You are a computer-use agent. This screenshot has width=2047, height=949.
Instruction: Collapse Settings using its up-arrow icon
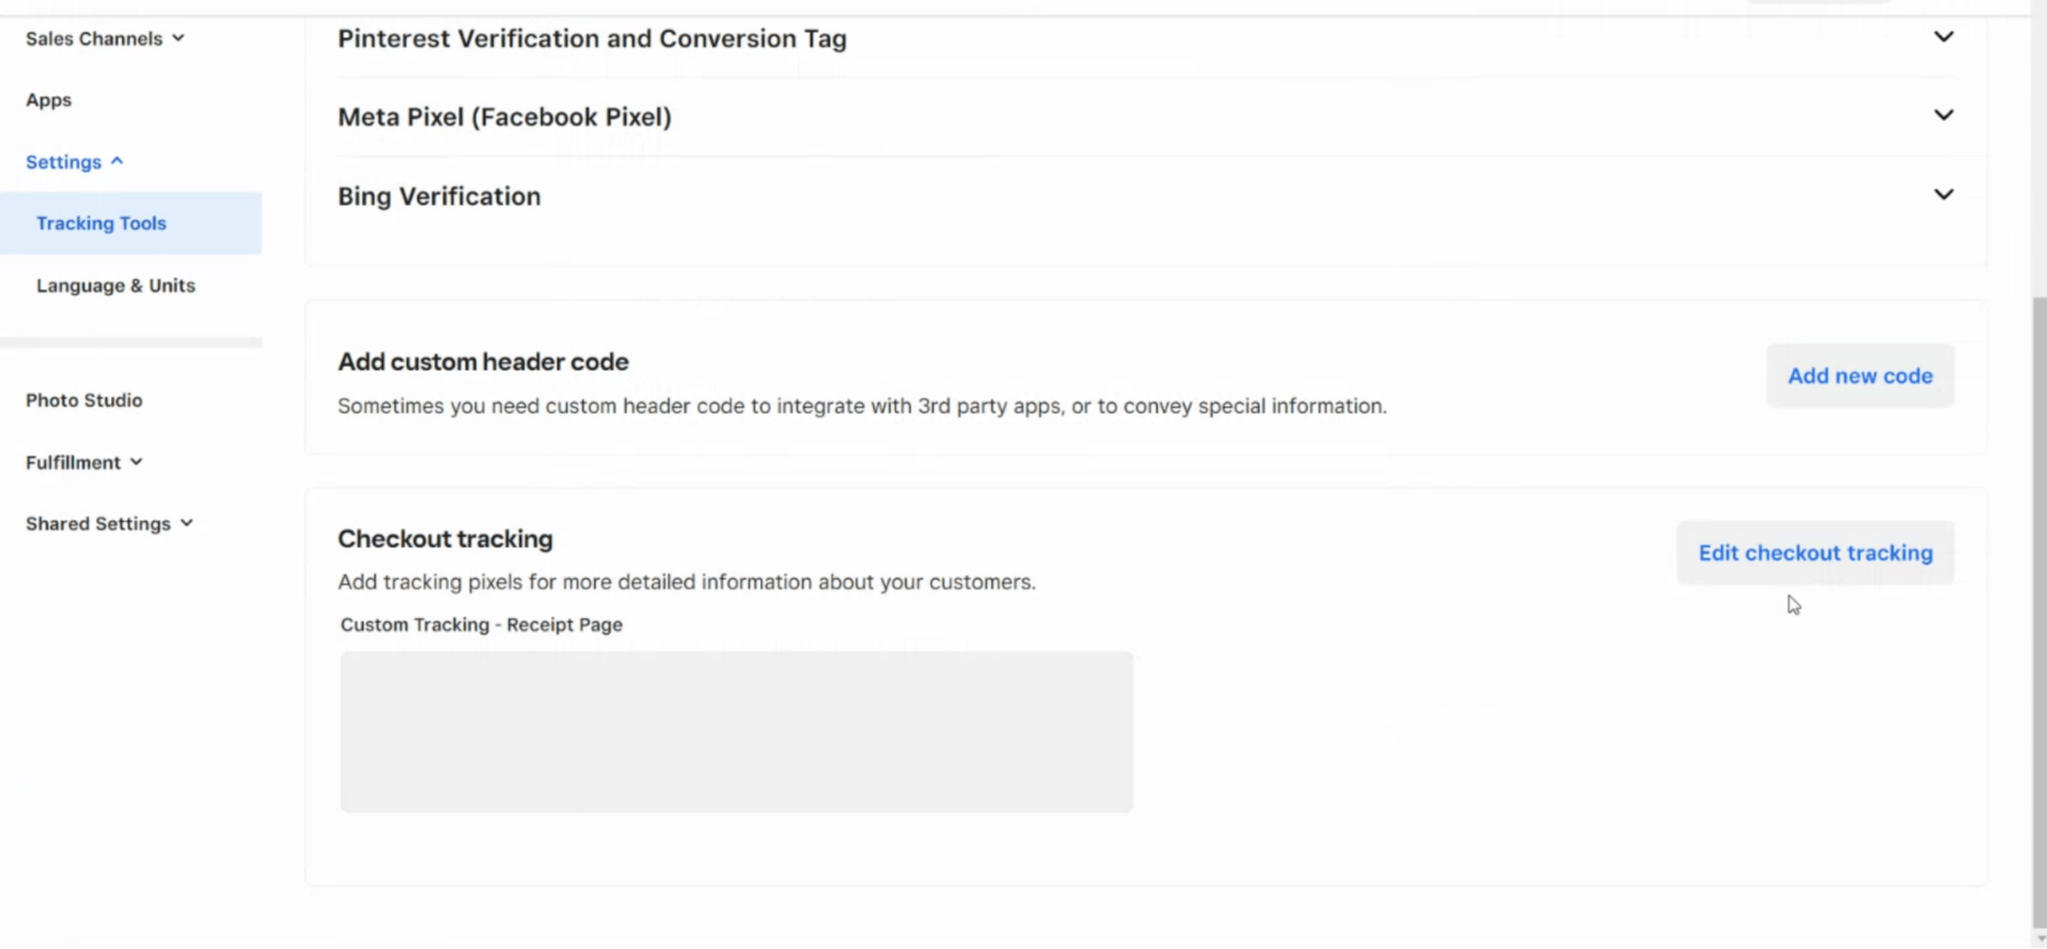[x=117, y=161]
